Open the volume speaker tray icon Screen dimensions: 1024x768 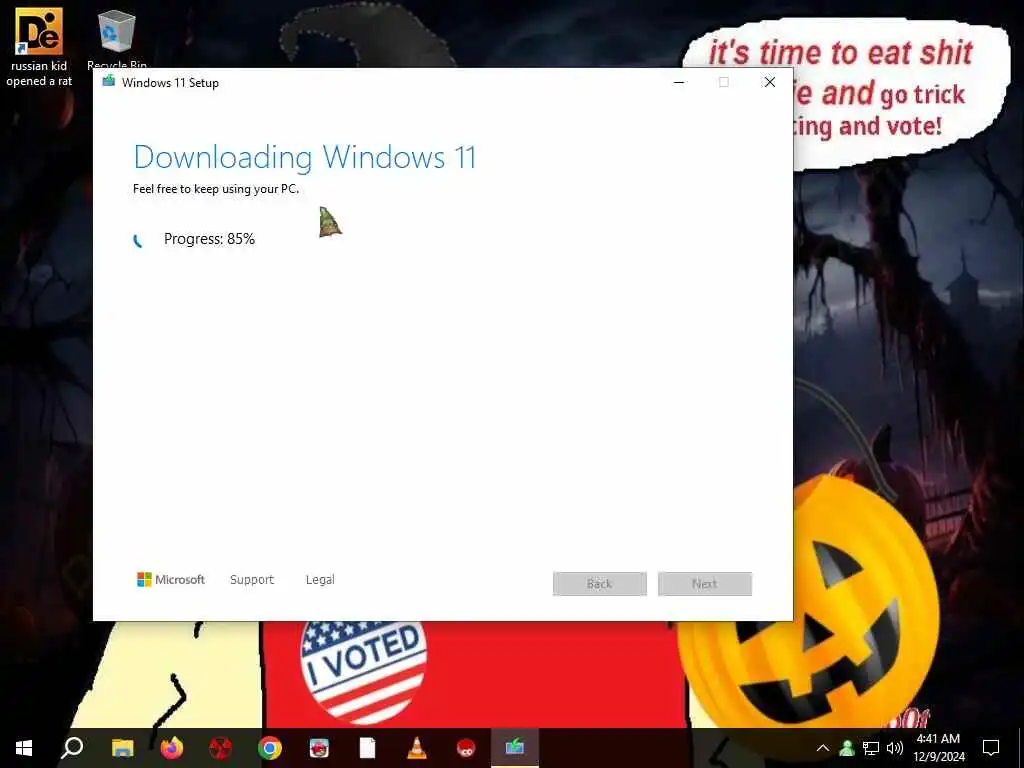click(895, 748)
